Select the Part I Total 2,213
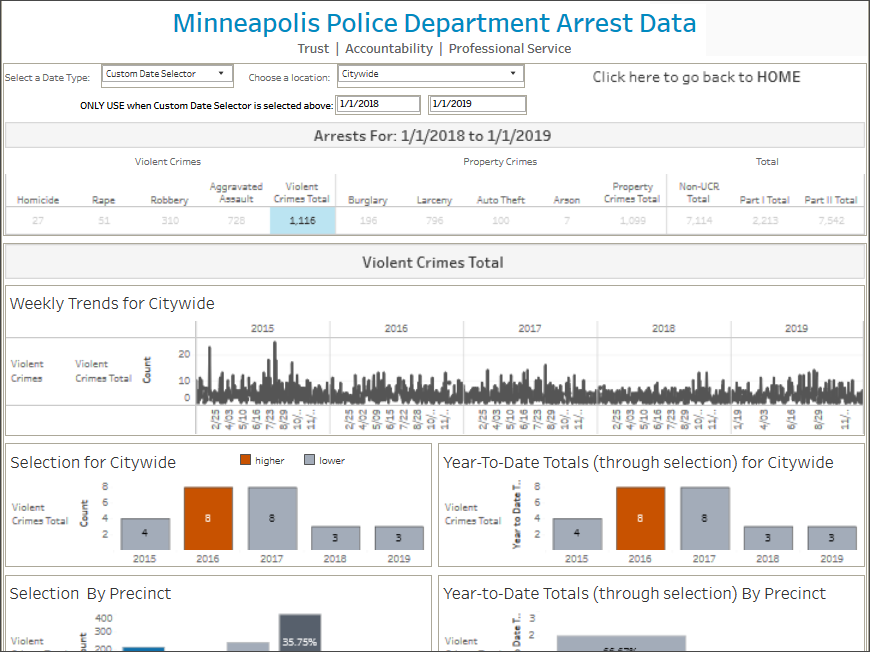This screenshot has height=652, width=870. 765,220
